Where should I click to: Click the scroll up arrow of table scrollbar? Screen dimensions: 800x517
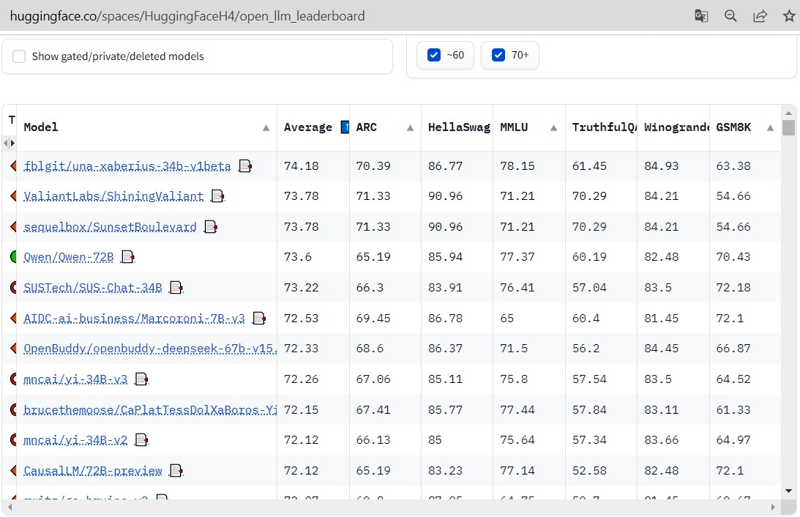[788, 113]
